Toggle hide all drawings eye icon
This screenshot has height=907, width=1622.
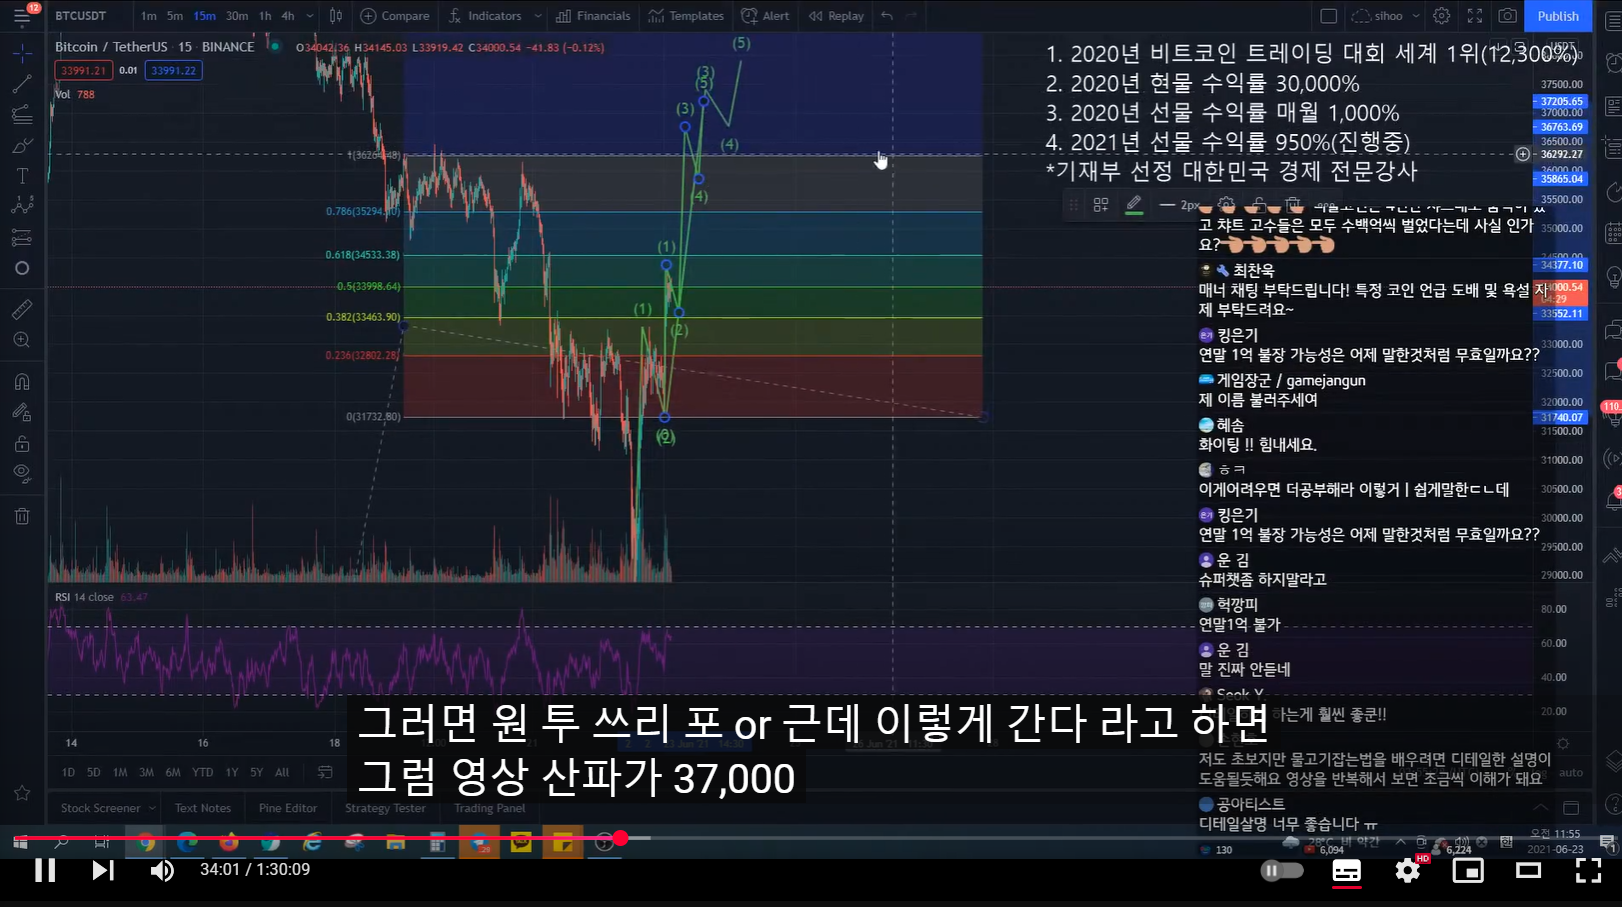(22, 474)
